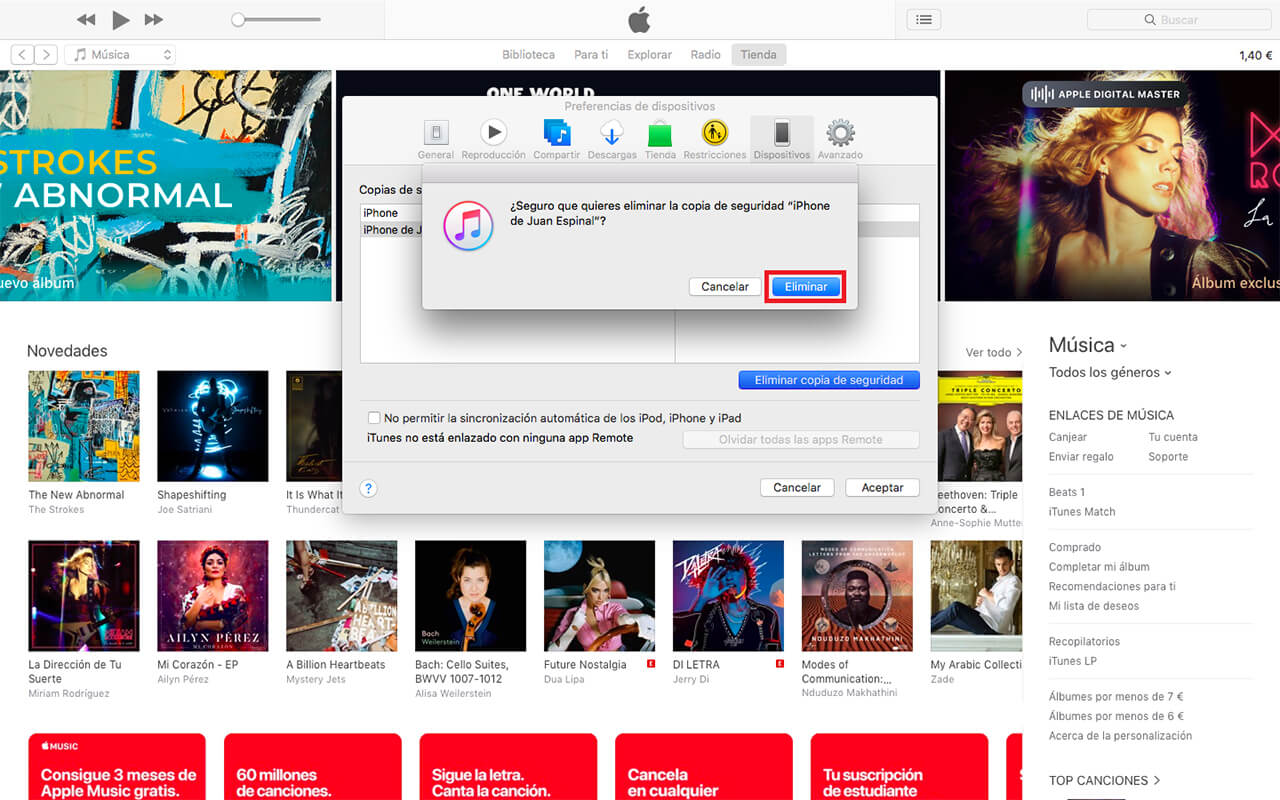Click the previous track rewind button
Image resolution: width=1280 pixels, height=800 pixels.
(x=87, y=20)
